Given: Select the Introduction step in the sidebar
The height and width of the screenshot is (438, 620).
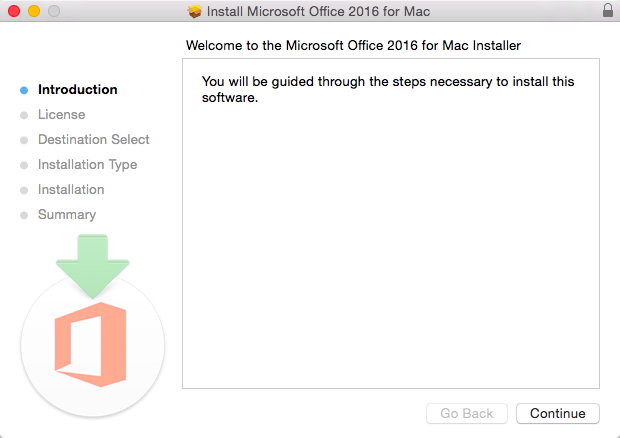Looking at the screenshot, I should tap(77, 90).
